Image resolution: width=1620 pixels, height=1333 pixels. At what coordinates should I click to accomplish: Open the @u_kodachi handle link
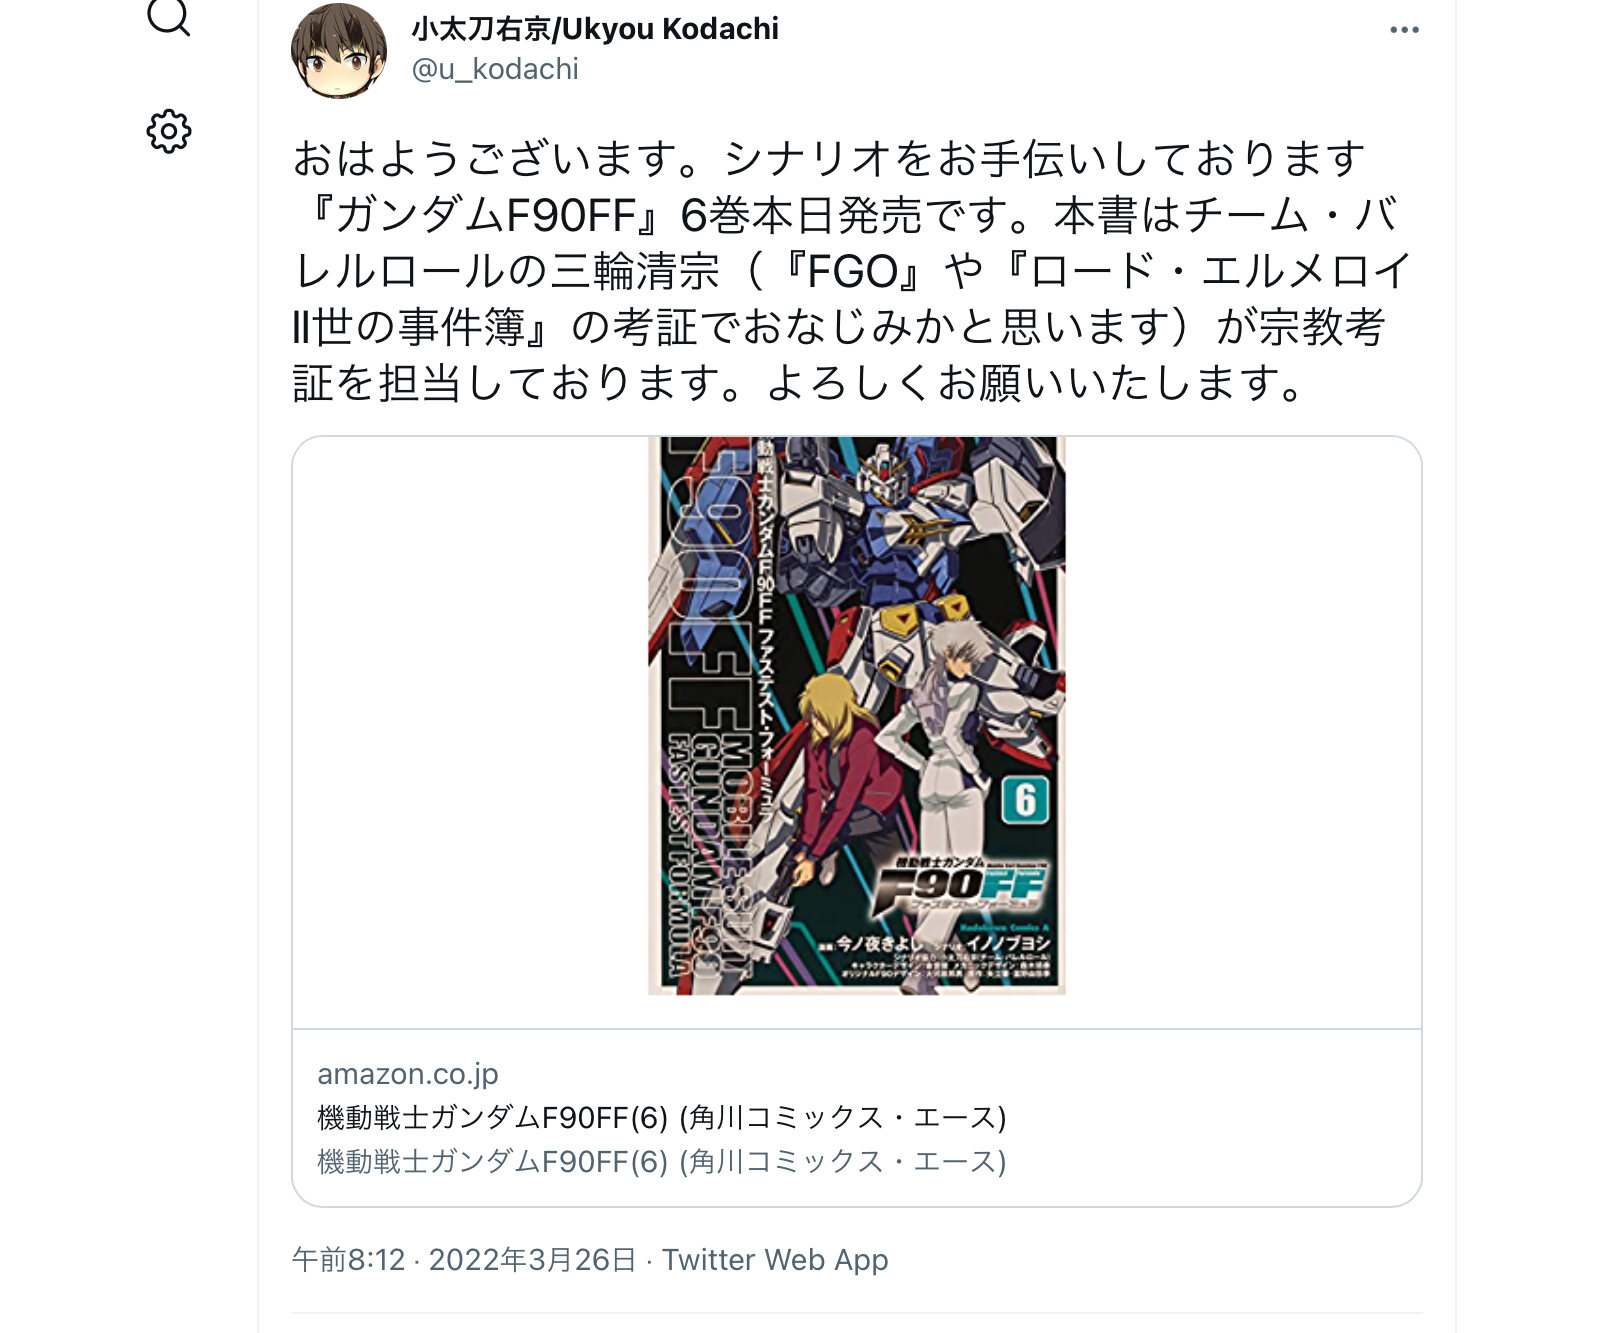(495, 69)
